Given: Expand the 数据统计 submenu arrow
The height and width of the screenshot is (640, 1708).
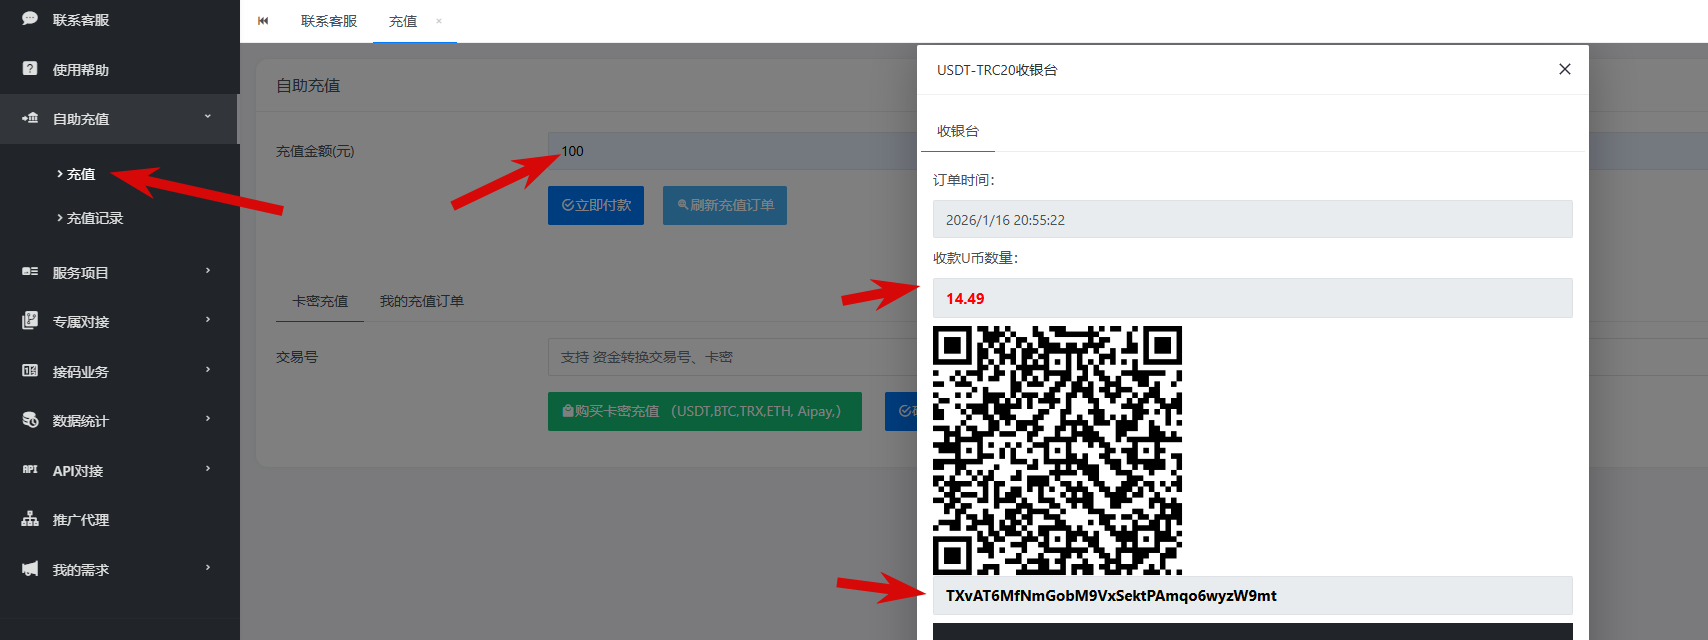Looking at the screenshot, I should pos(208,419).
